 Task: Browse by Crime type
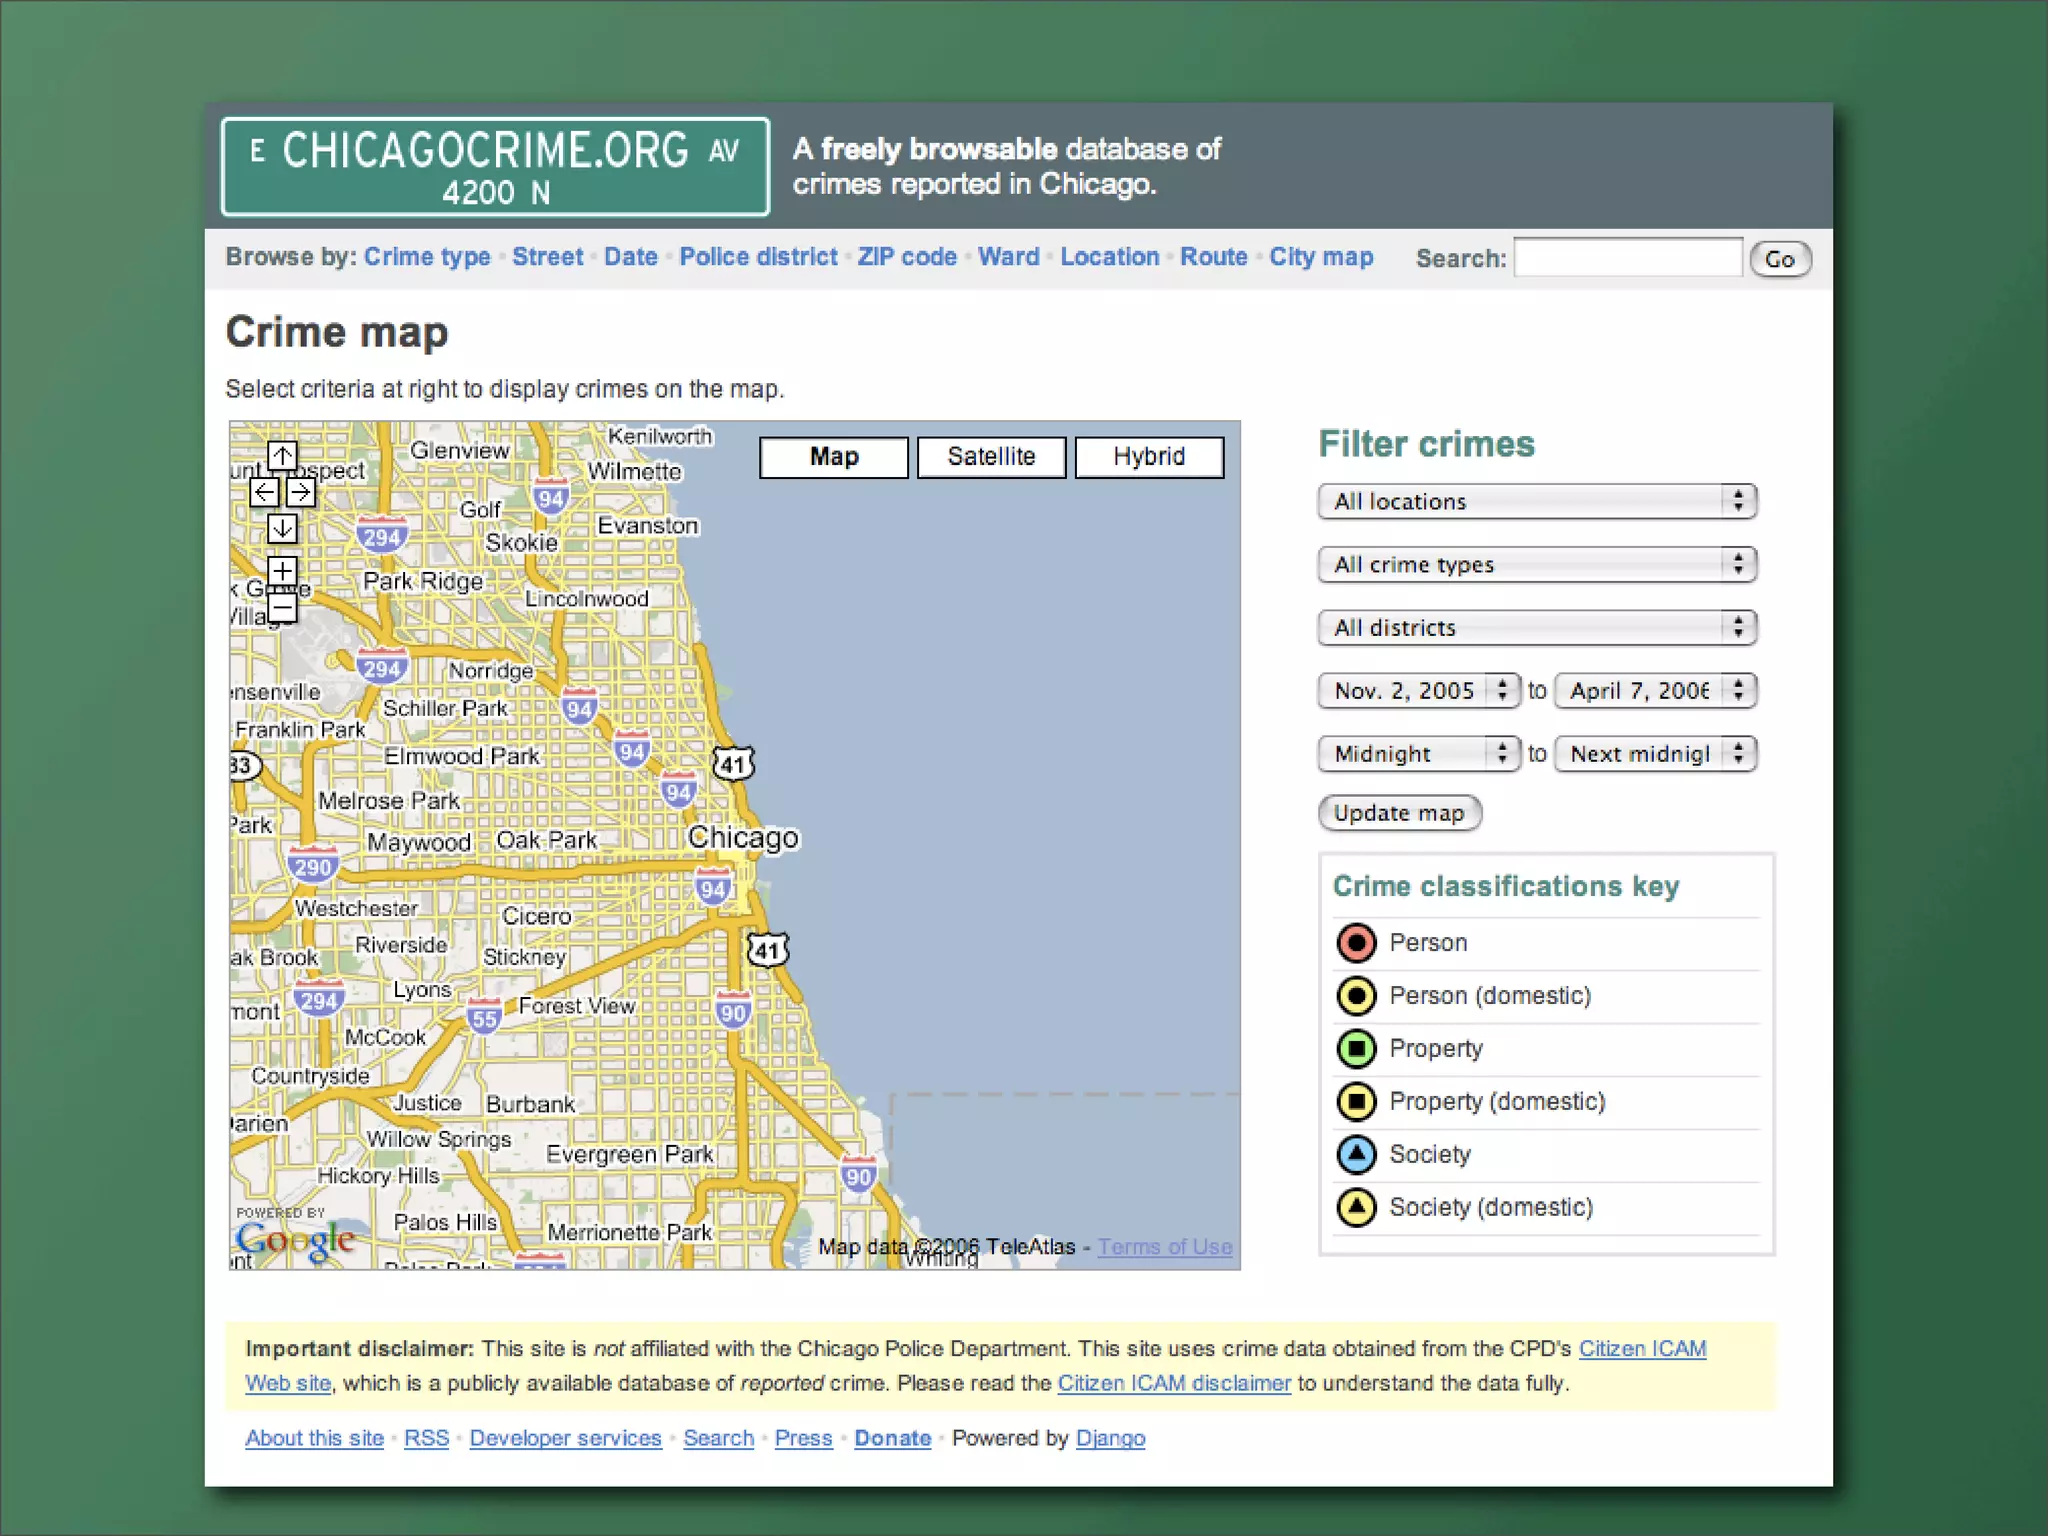click(x=427, y=257)
